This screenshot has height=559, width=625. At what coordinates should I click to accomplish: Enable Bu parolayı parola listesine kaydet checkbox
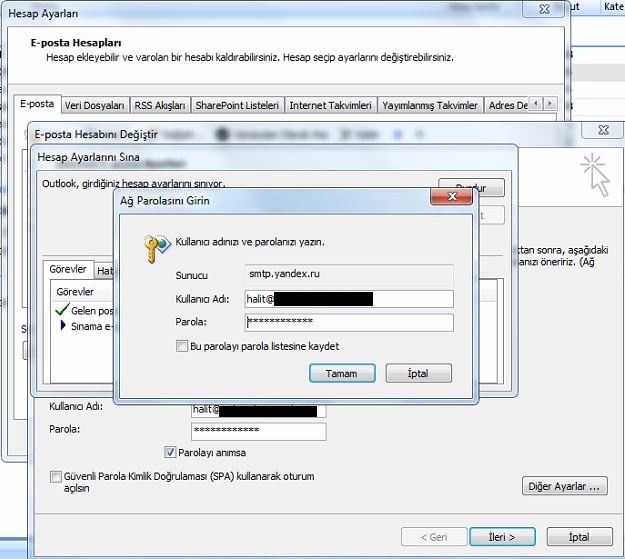tap(168, 346)
